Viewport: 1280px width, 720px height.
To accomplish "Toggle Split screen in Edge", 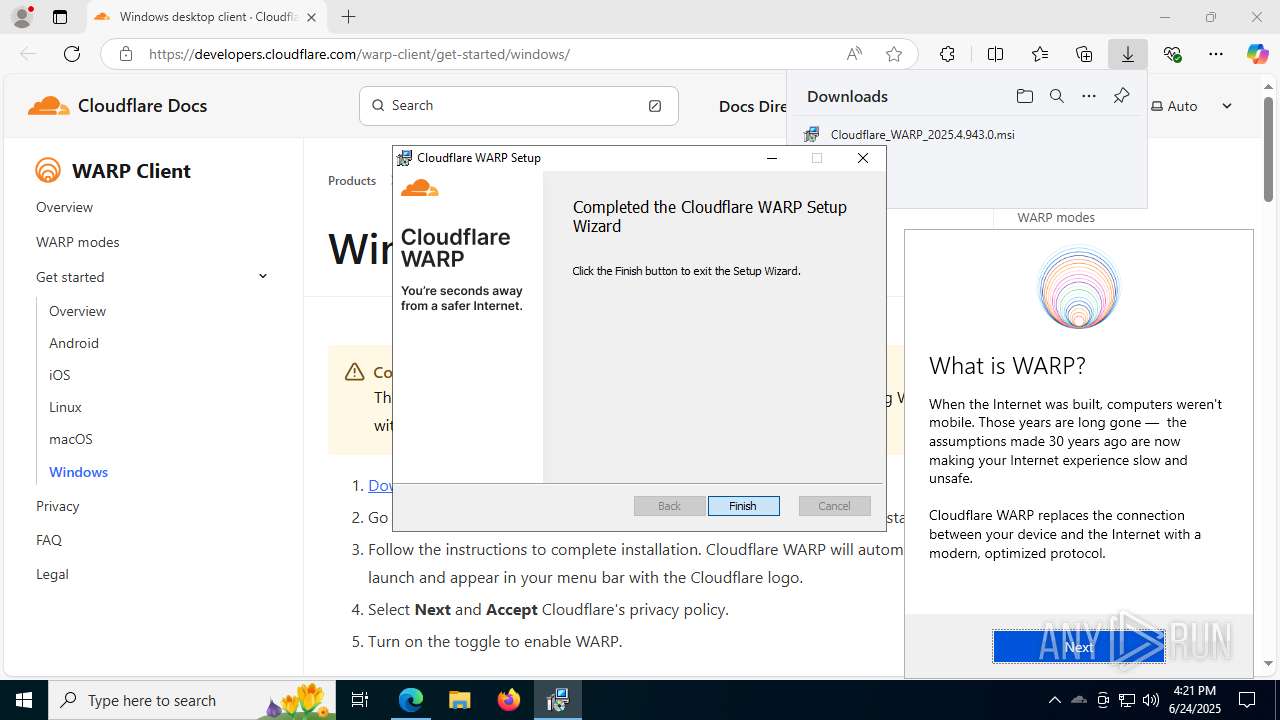I will coord(995,54).
